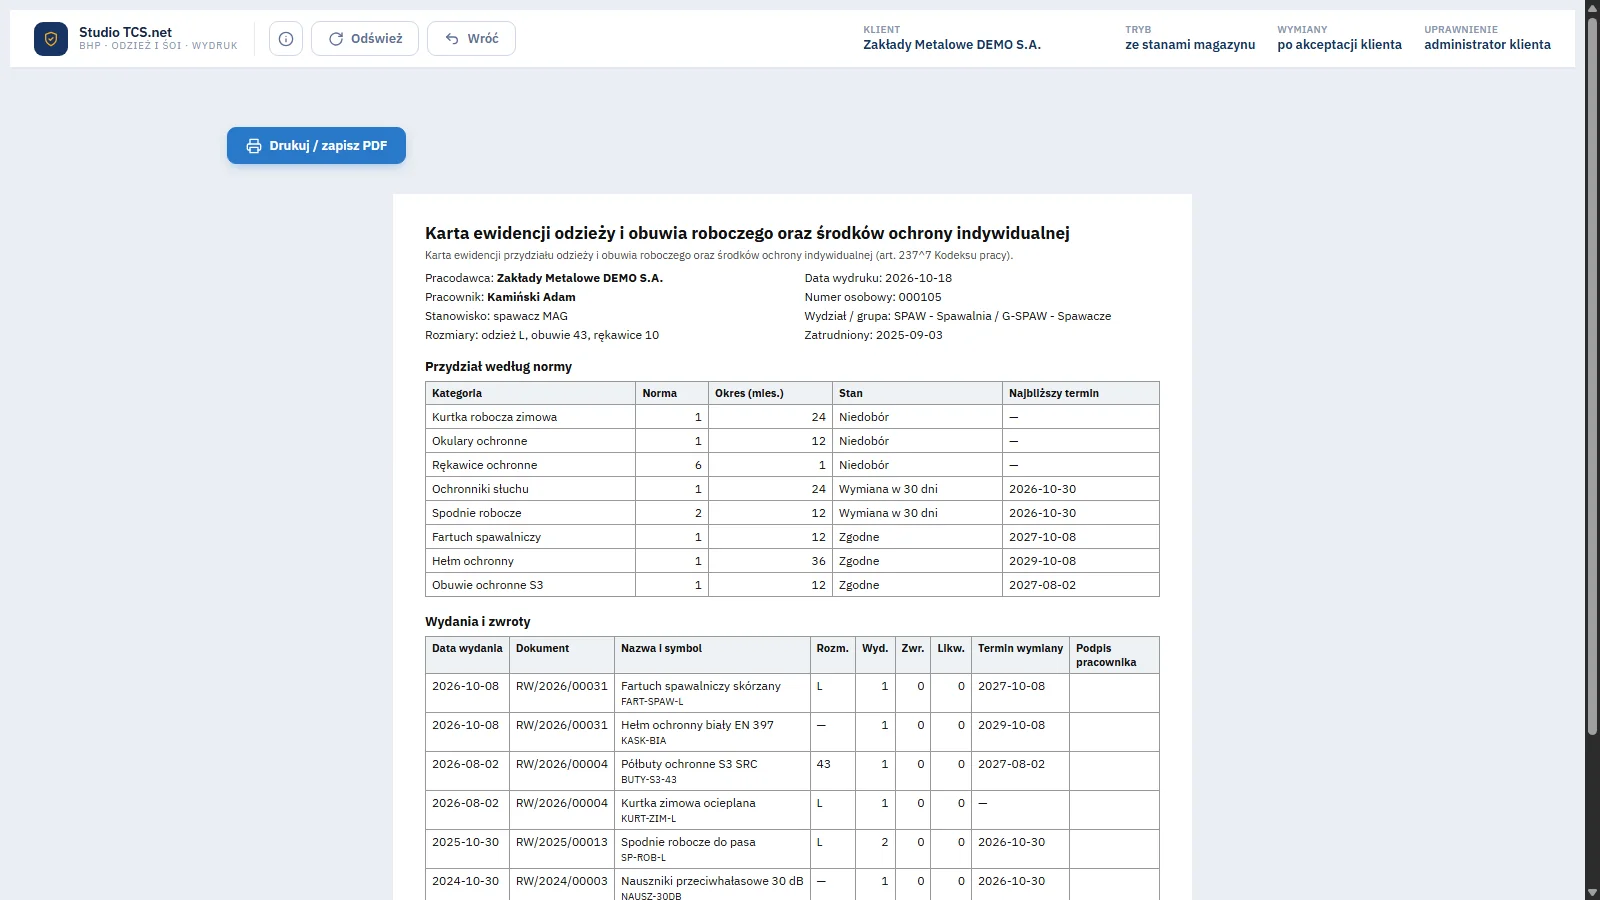The image size is (1600, 900).
Task: Click symbol KASK-BIA under Hełm ochronny biały
Action: 643,741
